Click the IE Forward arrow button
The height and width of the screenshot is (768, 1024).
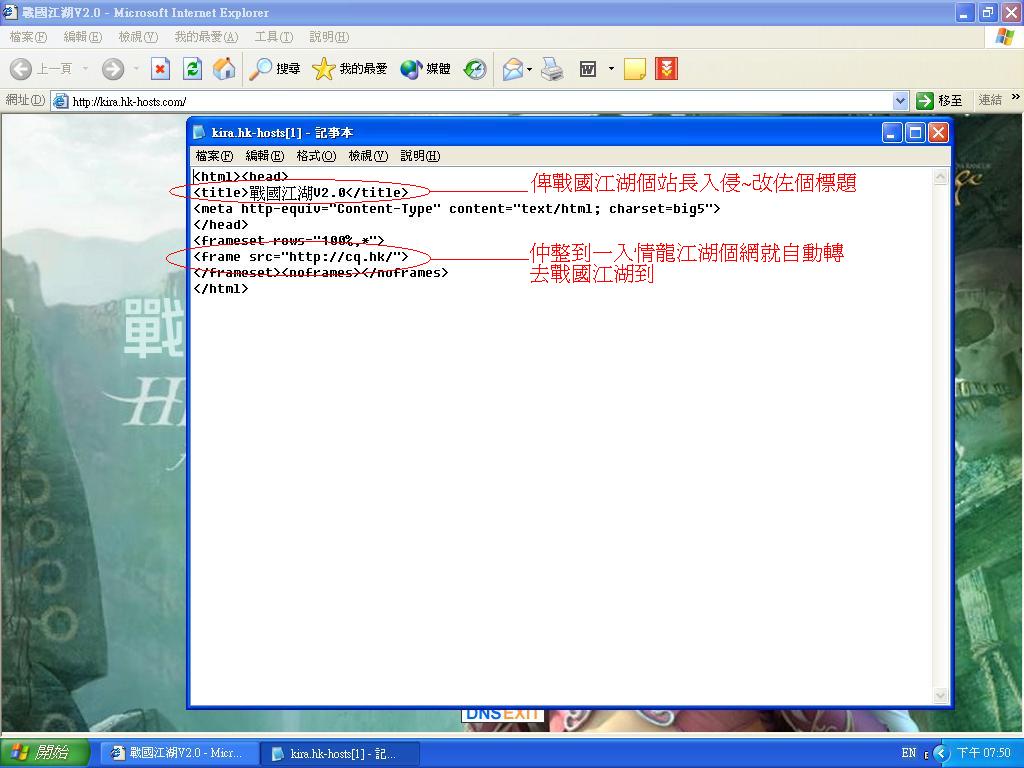coord(113,69)
